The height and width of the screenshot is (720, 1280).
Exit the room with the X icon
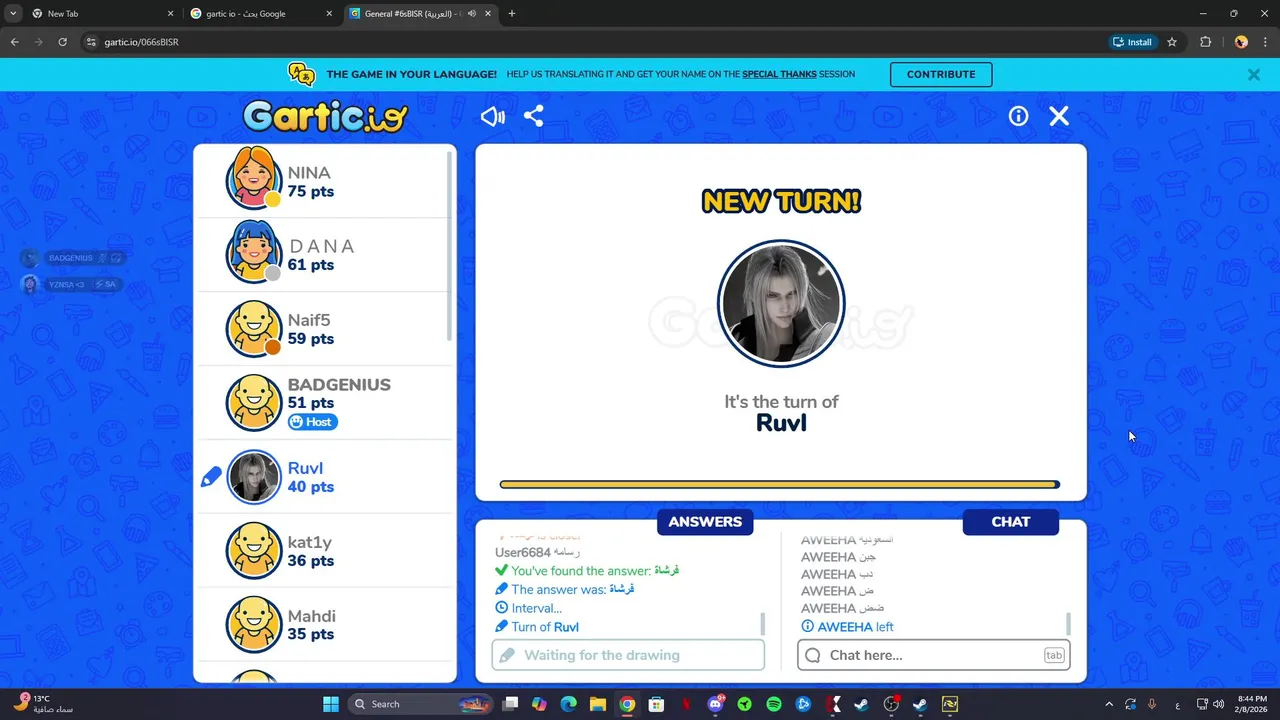[x=1059, y=116]
